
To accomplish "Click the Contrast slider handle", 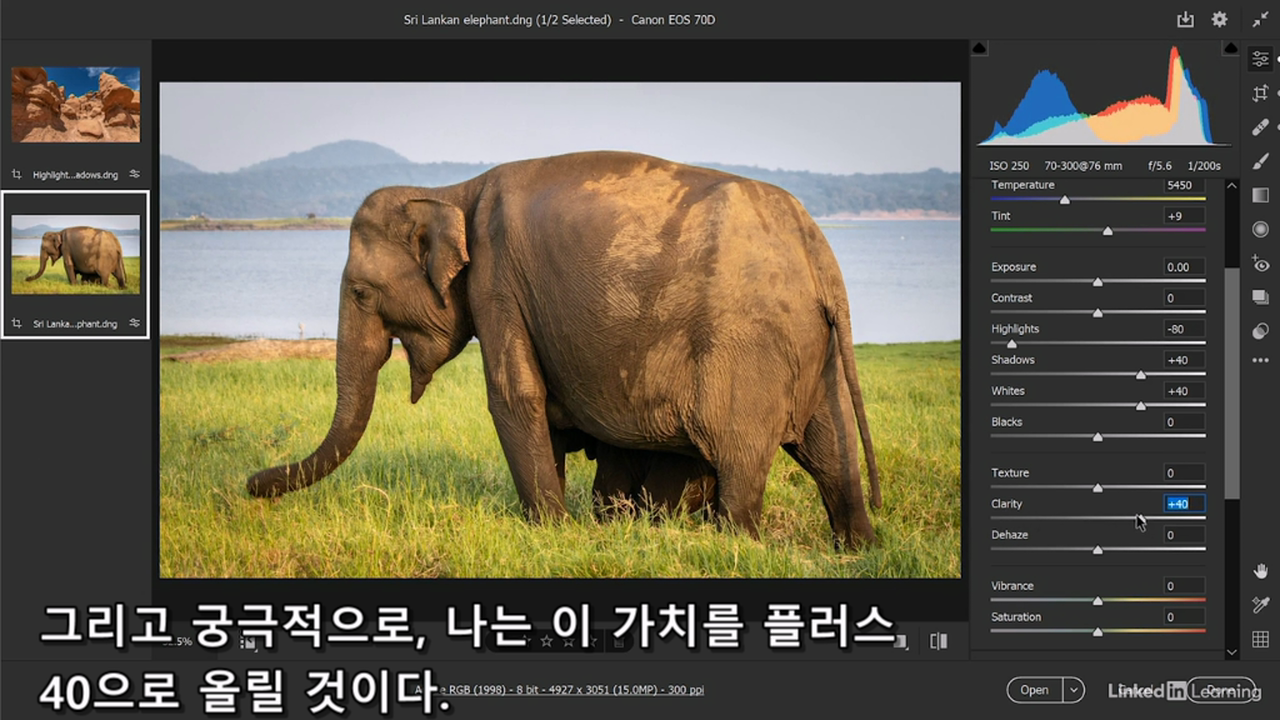I will (x=1098, y=313).
